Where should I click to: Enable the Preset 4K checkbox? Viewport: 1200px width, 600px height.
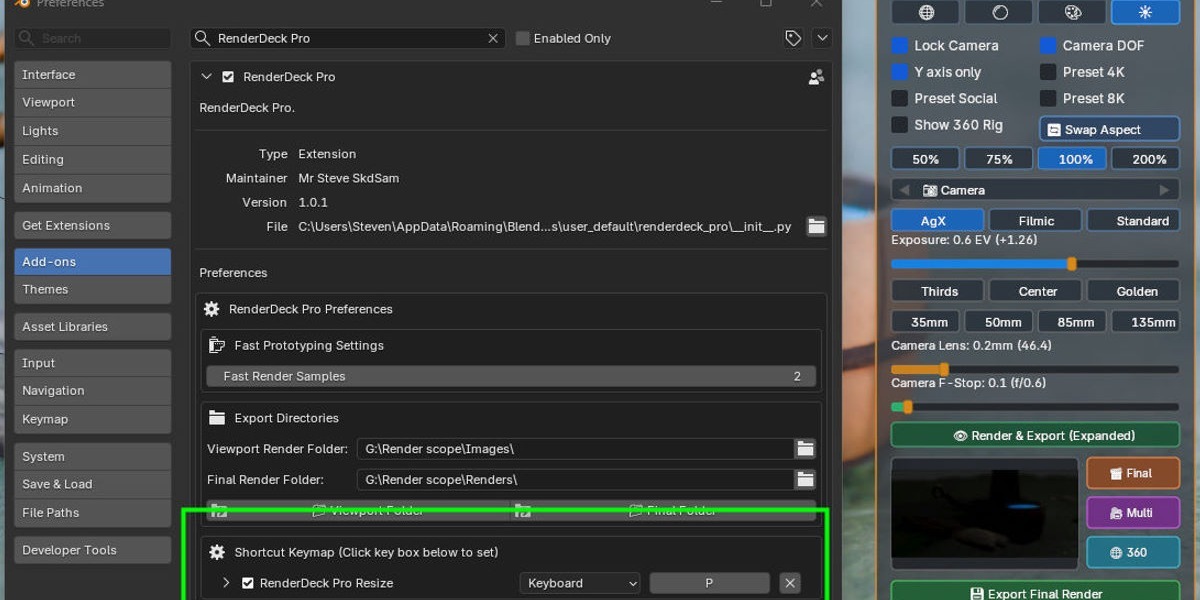(x=1048, y=72)
